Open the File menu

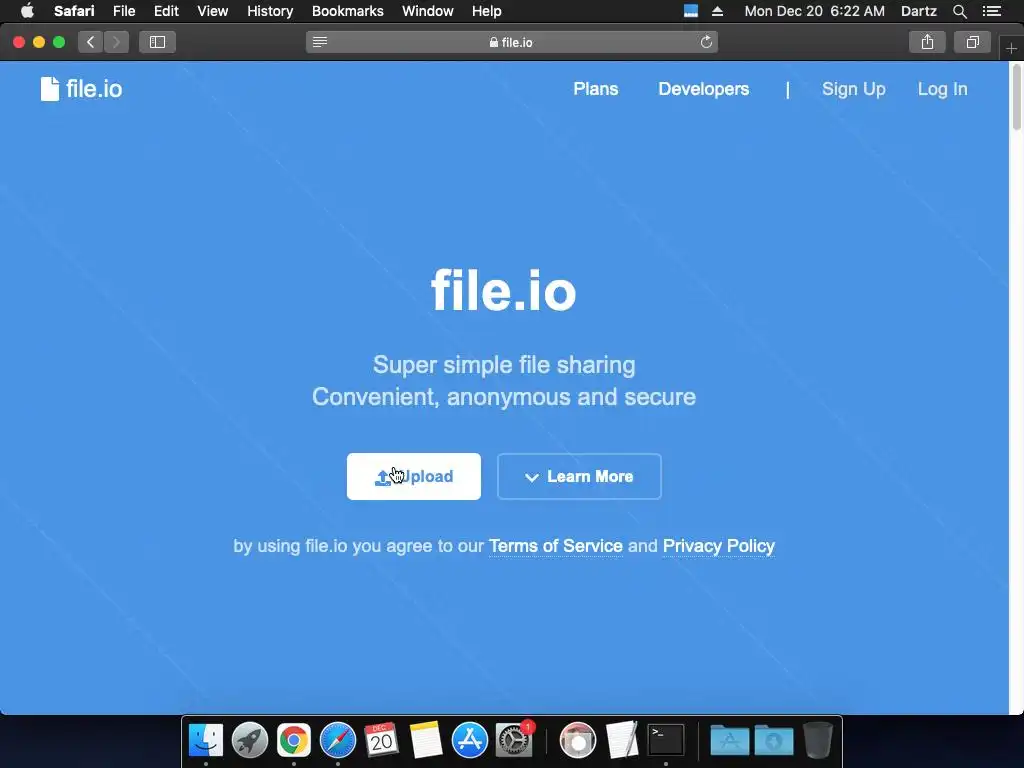pos(123,11)
